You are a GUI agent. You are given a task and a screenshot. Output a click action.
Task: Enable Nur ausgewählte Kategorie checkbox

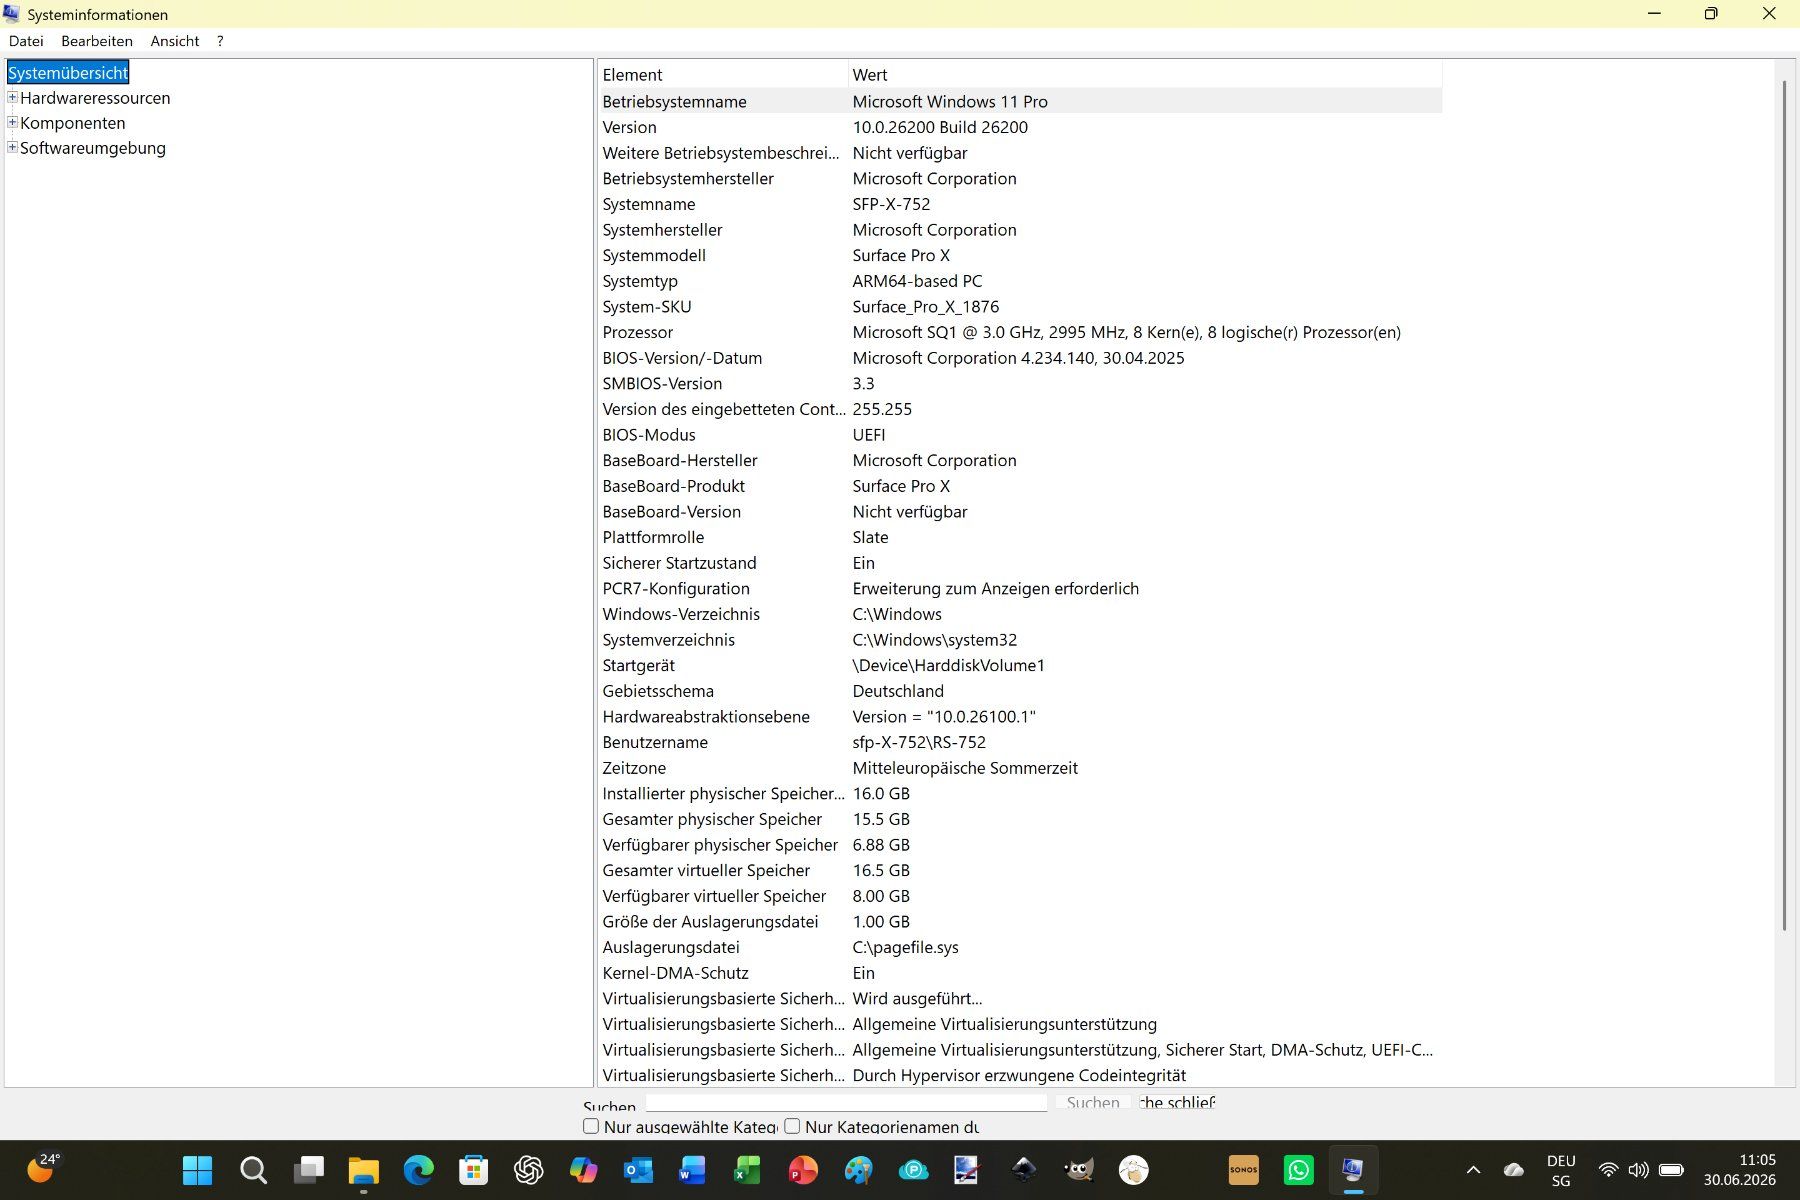tap(591, 1126)
